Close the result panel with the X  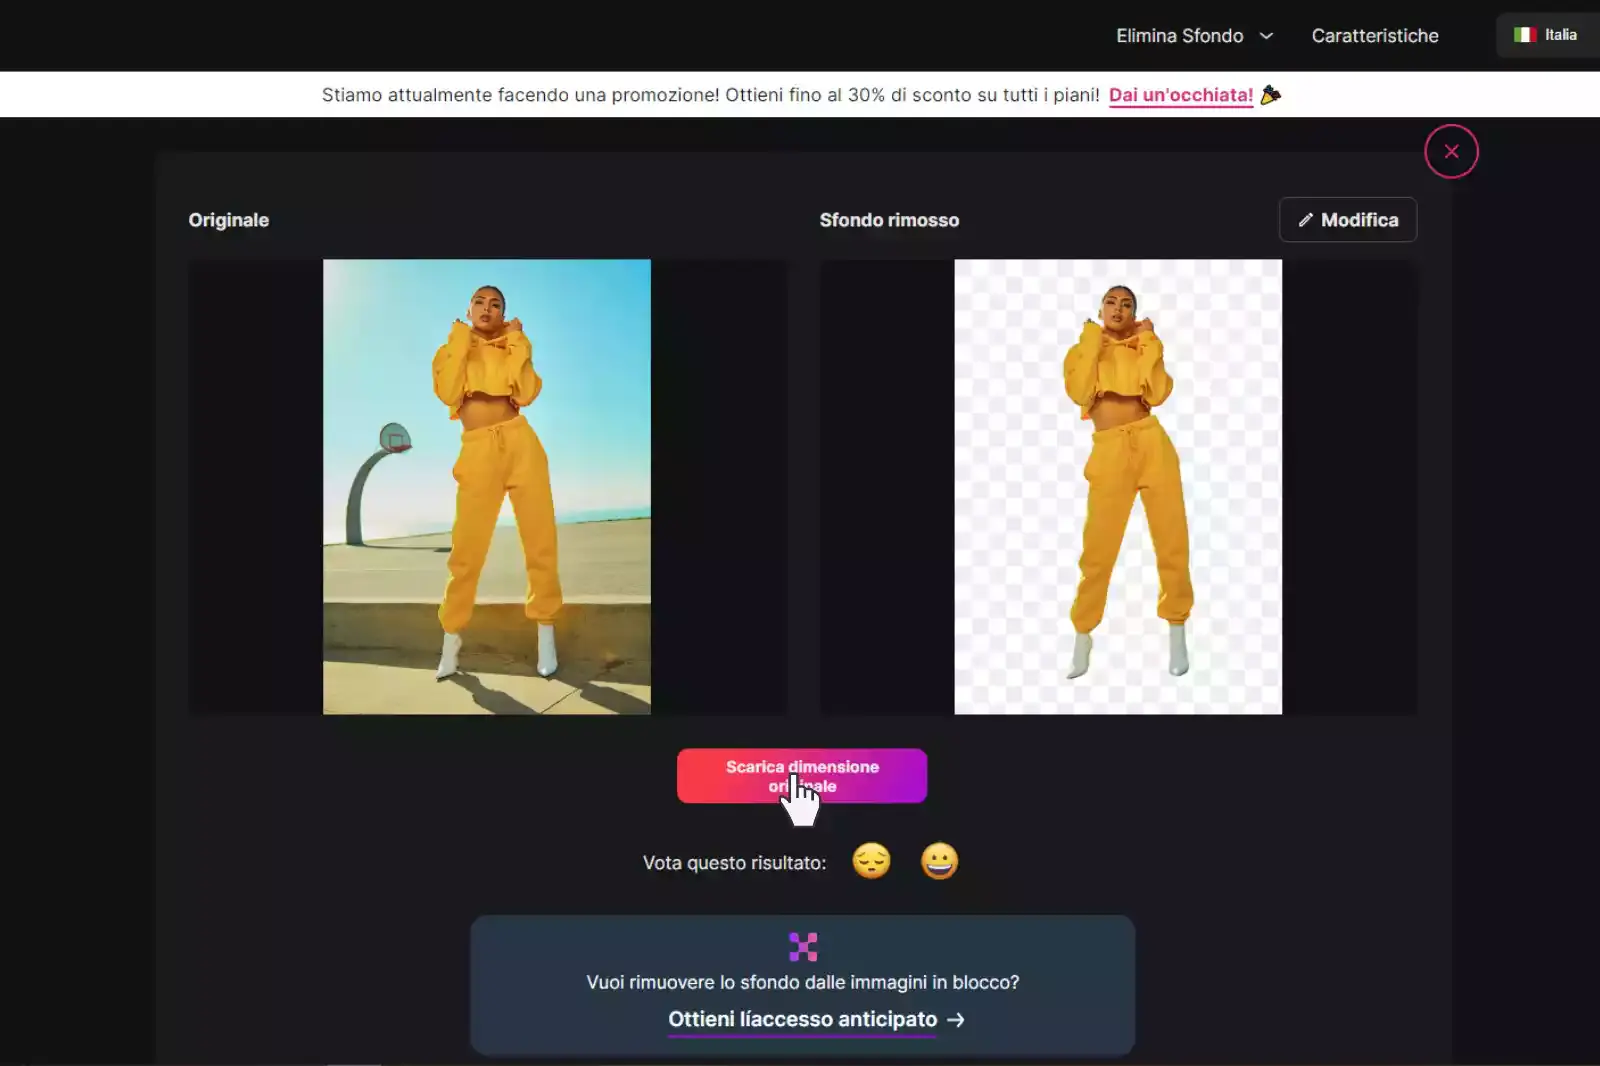1451,151
